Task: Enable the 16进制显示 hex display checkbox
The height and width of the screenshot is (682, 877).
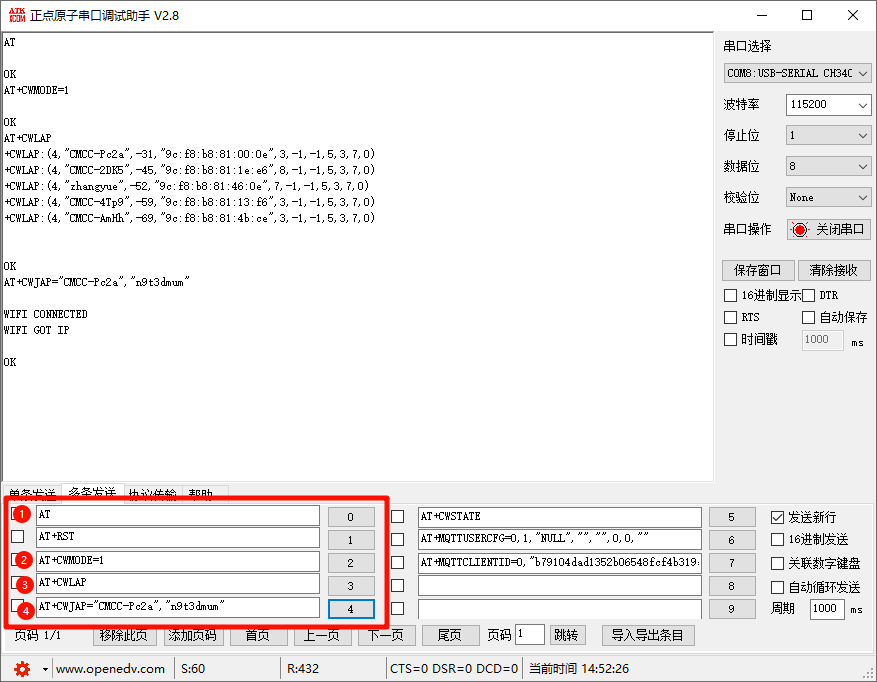Action: pyautogui.click(x=728, y=294)
